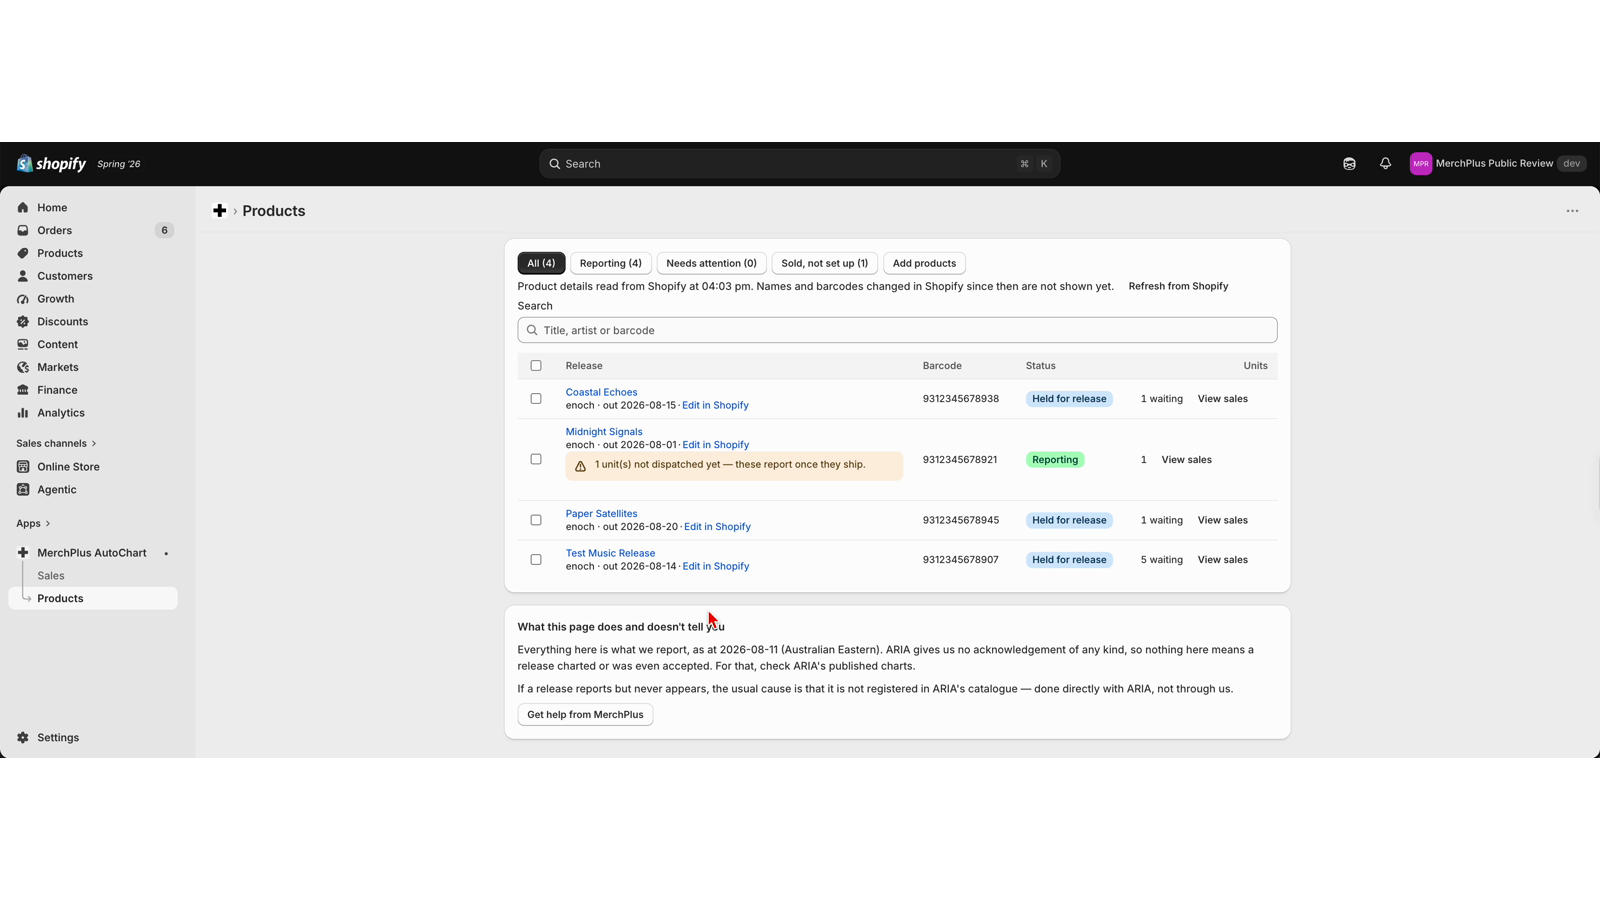1600x900 pixels.
Task: Click Edit in Shopify for Test Music Release
Action: [716, 566]
